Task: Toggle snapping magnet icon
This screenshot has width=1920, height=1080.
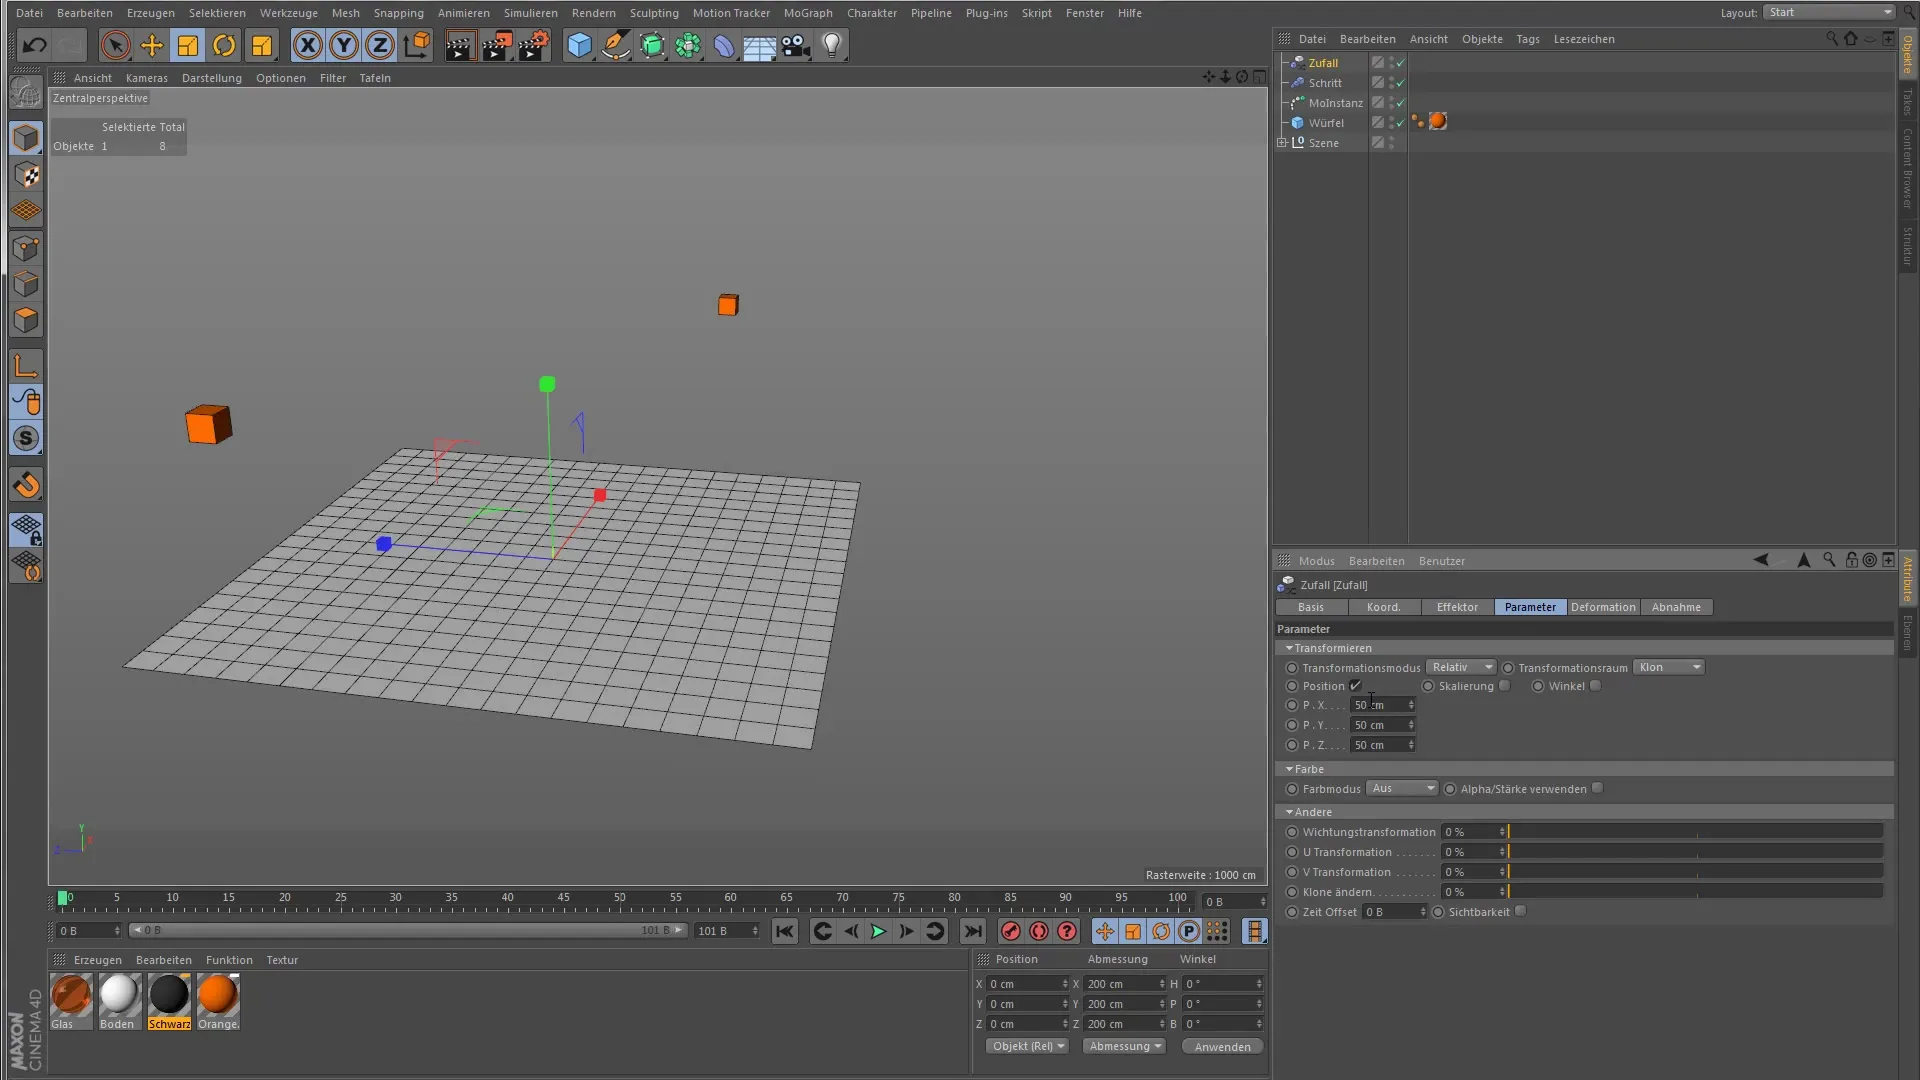Action: [26, 485]
